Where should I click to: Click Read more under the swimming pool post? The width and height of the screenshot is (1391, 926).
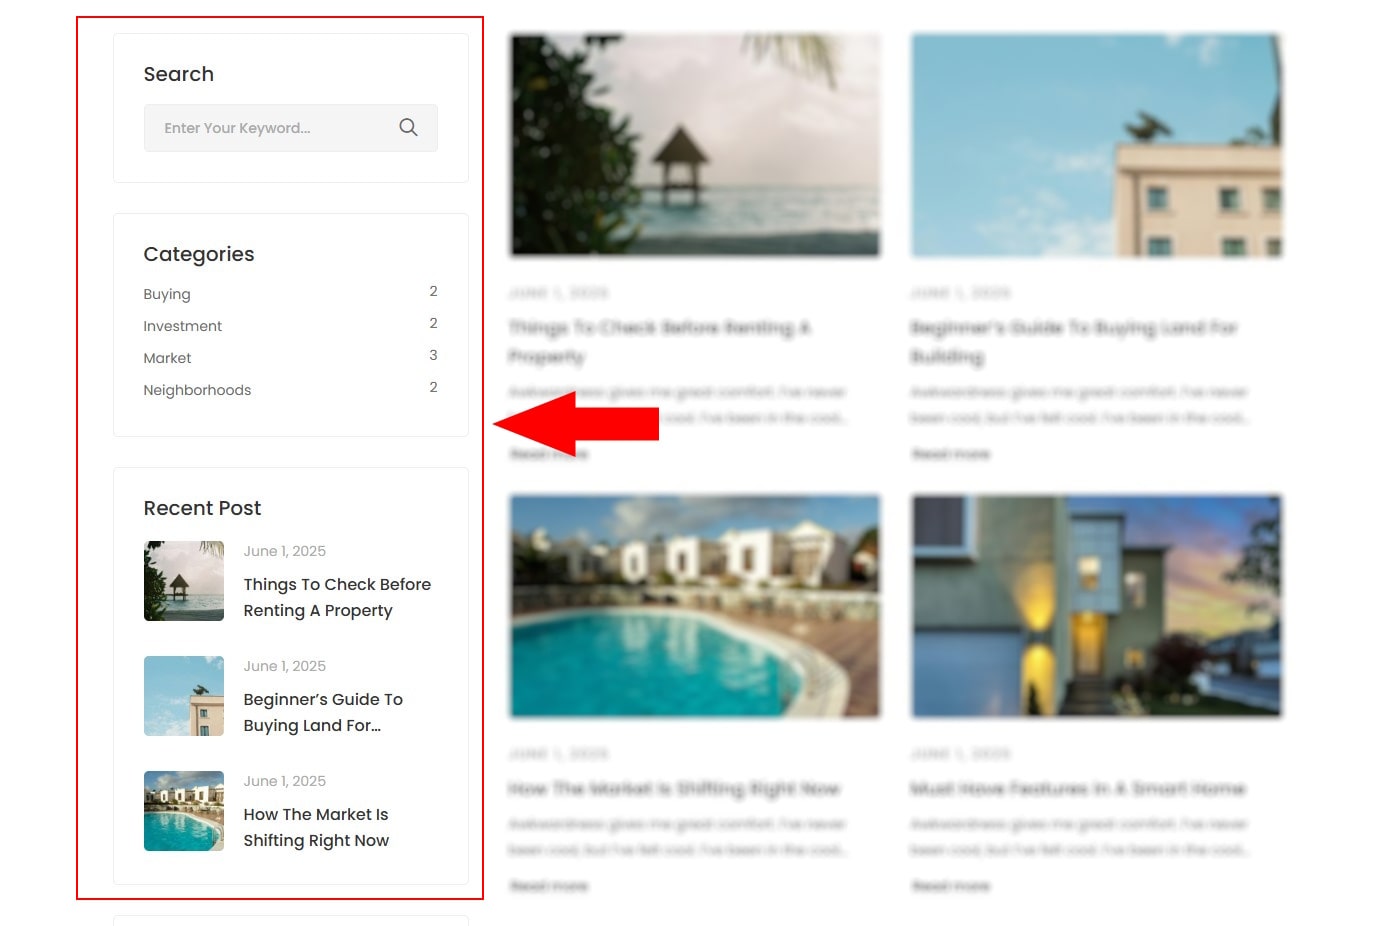pos(548,886)
